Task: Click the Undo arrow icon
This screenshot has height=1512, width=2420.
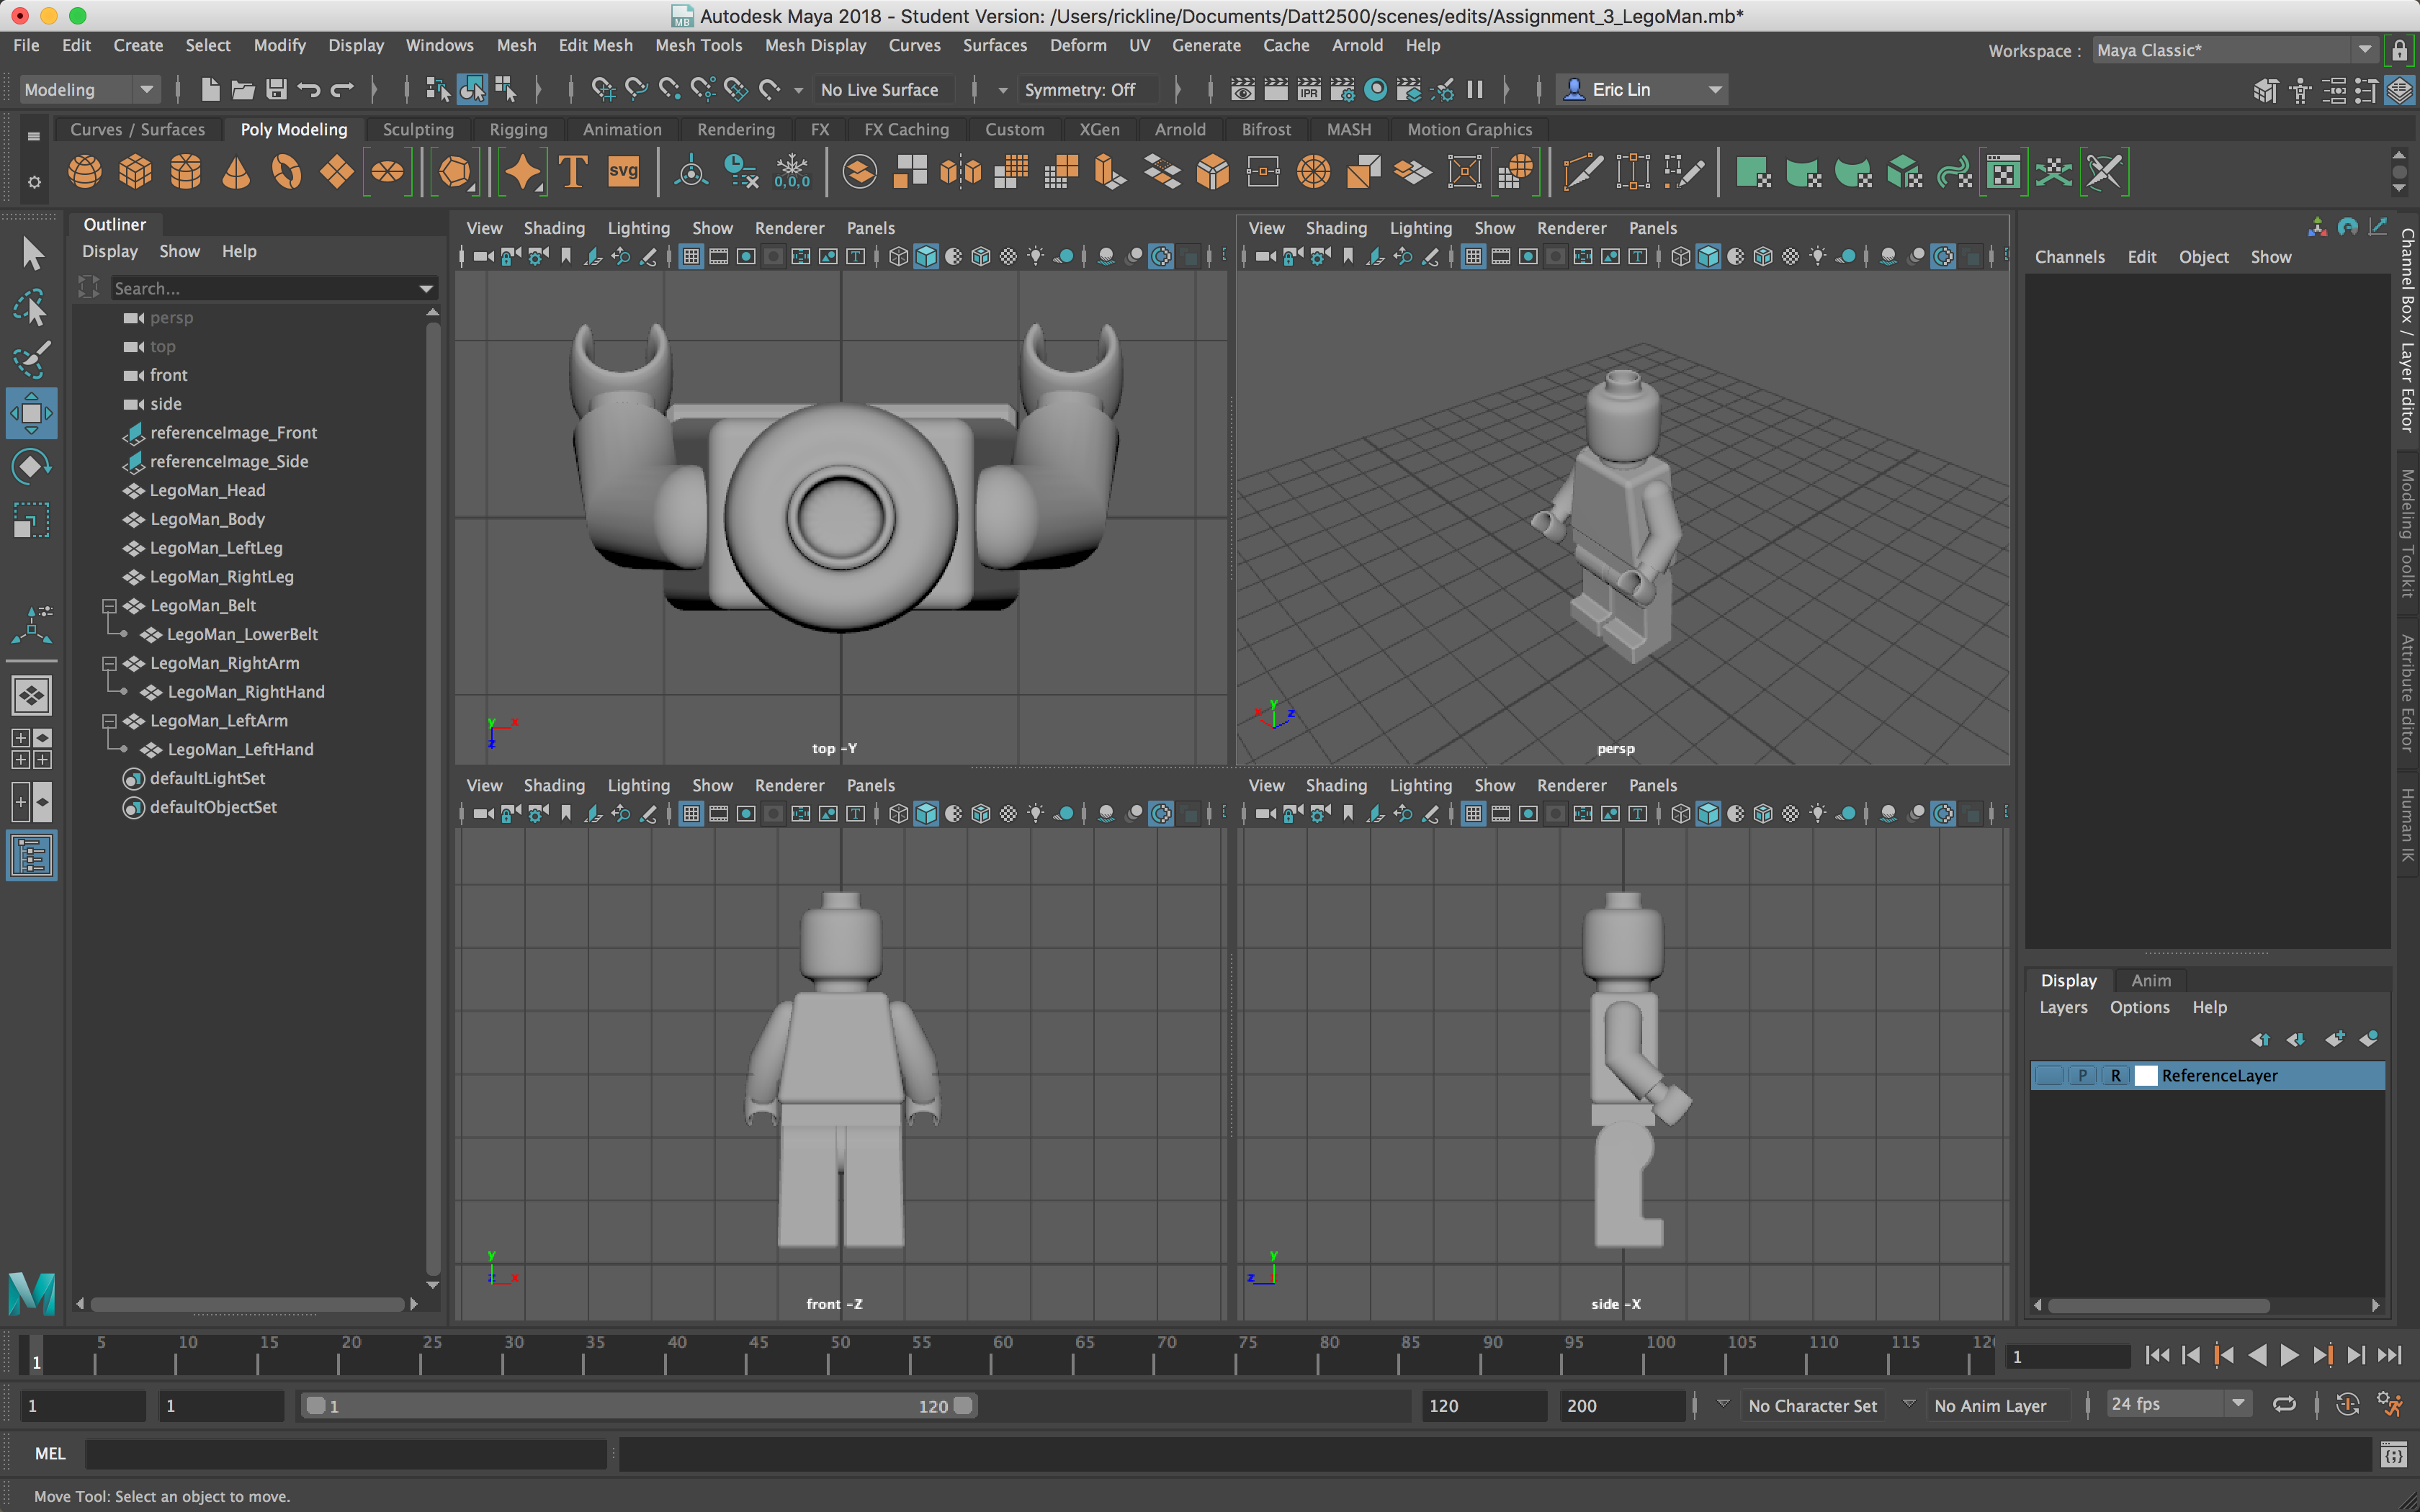Action: [309, 90]
